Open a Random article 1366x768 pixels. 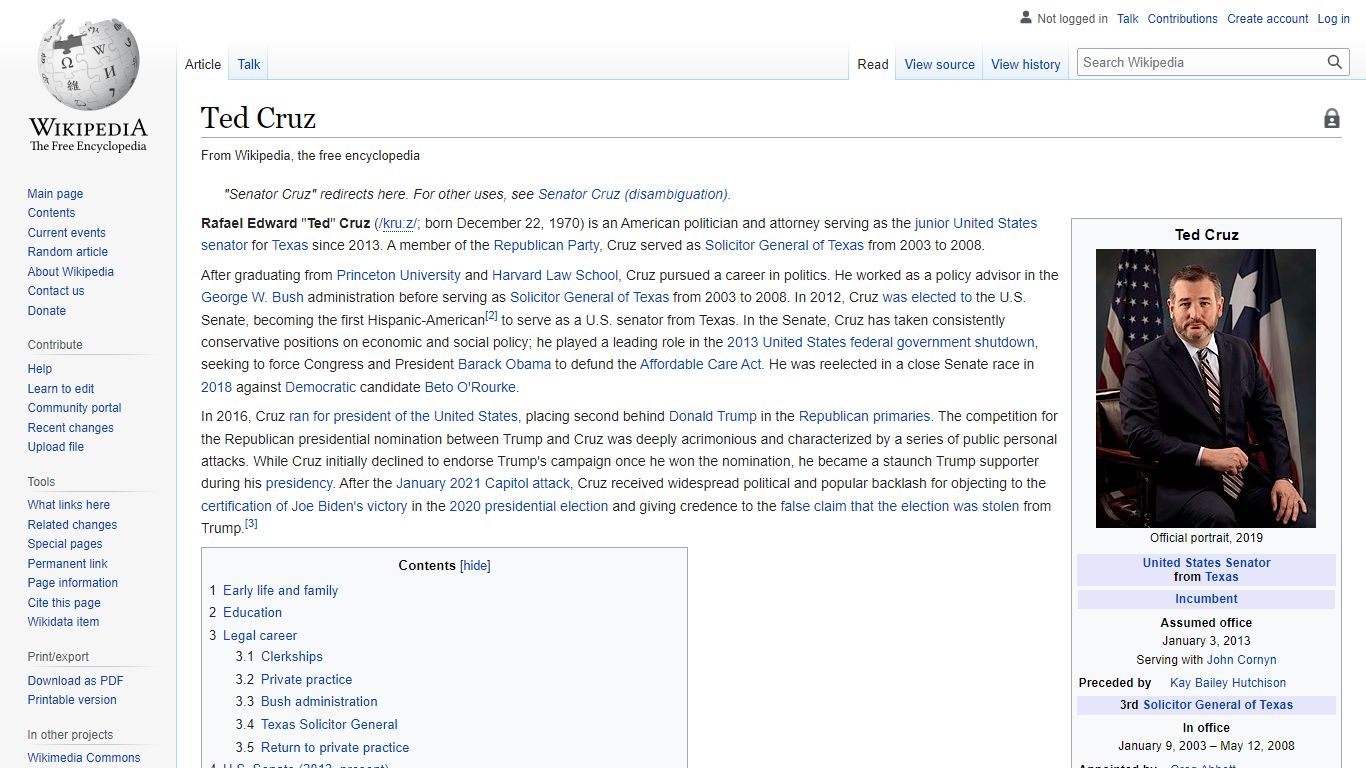point(67,252)
